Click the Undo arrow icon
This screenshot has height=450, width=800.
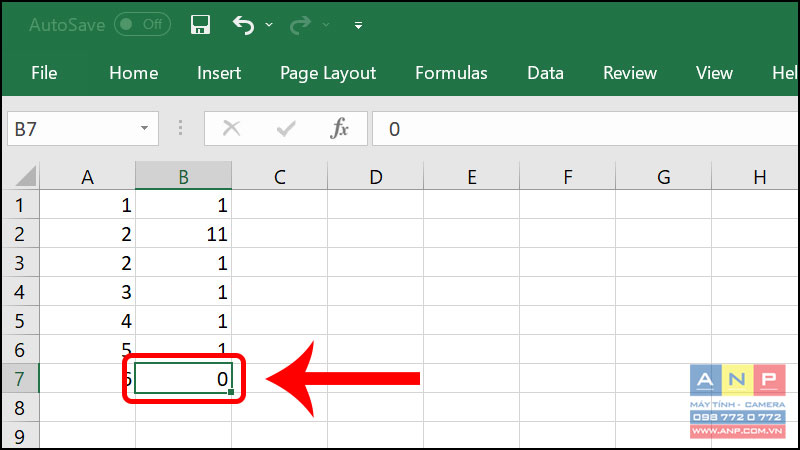tap(243, 24)
